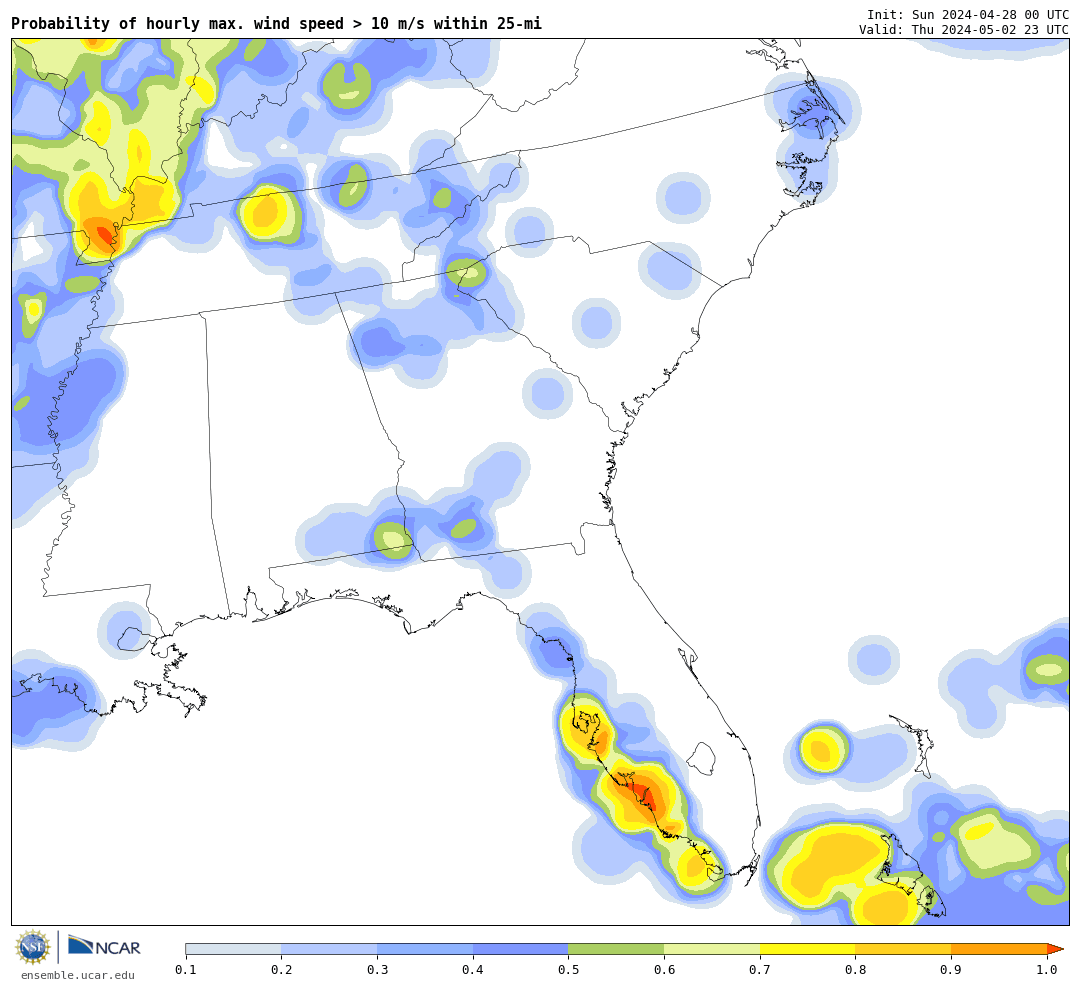This screenshot has height=988, width=1080.
Task: Click the 0.2 colorbar label
Action: click(282, 970)
